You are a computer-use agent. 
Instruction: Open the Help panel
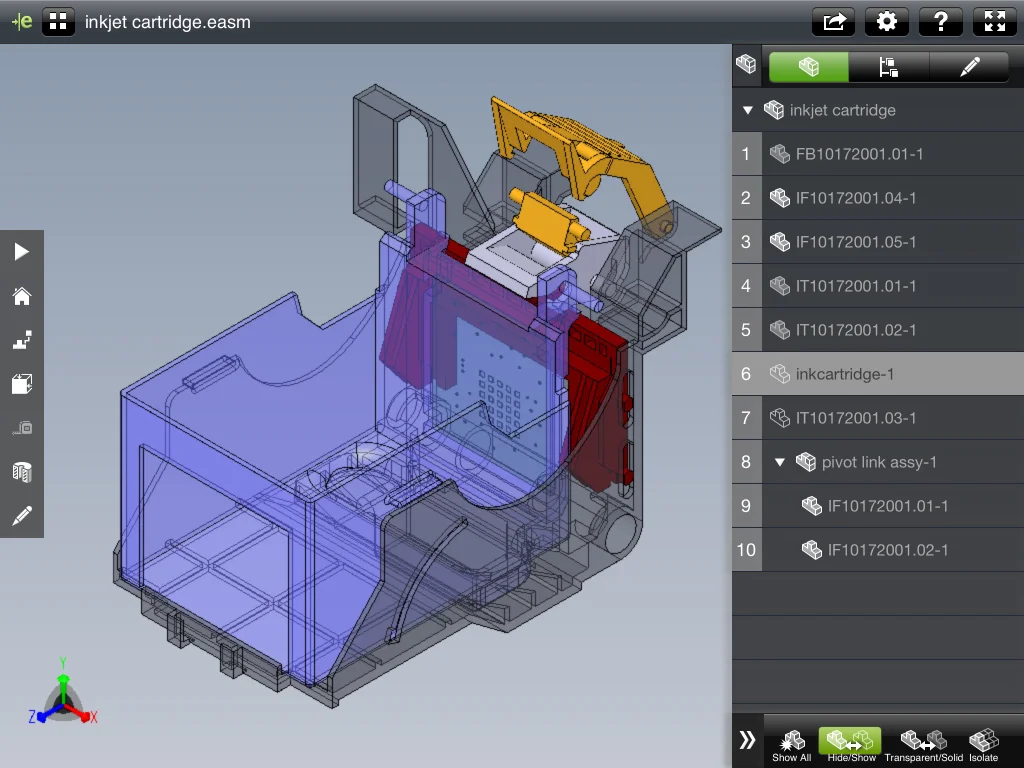point(940,21)
